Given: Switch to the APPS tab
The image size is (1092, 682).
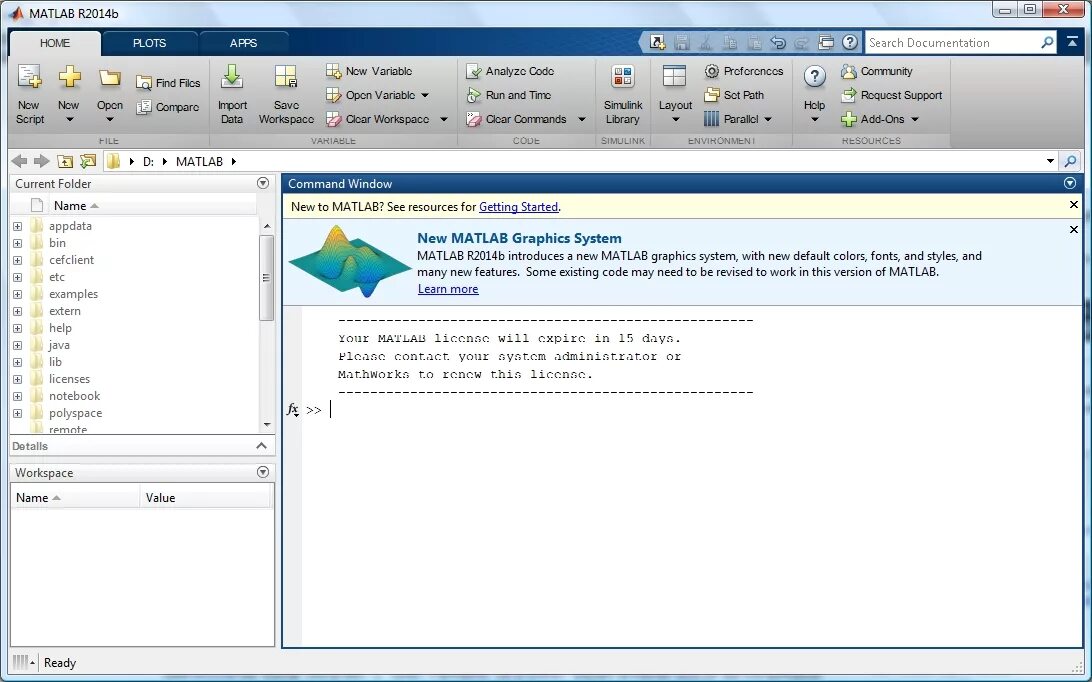Looking at the screenshot, I should [x=244, y=43].
